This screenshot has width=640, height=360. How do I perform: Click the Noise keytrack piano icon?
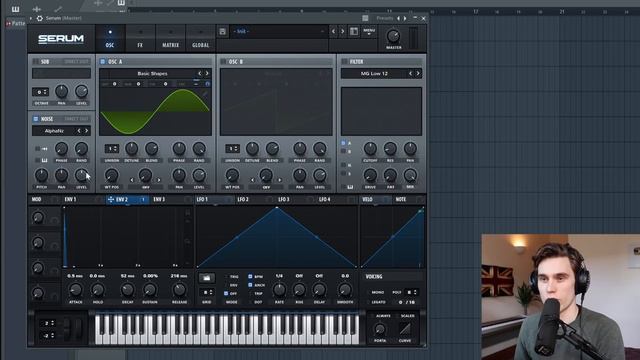click(44, 160)
